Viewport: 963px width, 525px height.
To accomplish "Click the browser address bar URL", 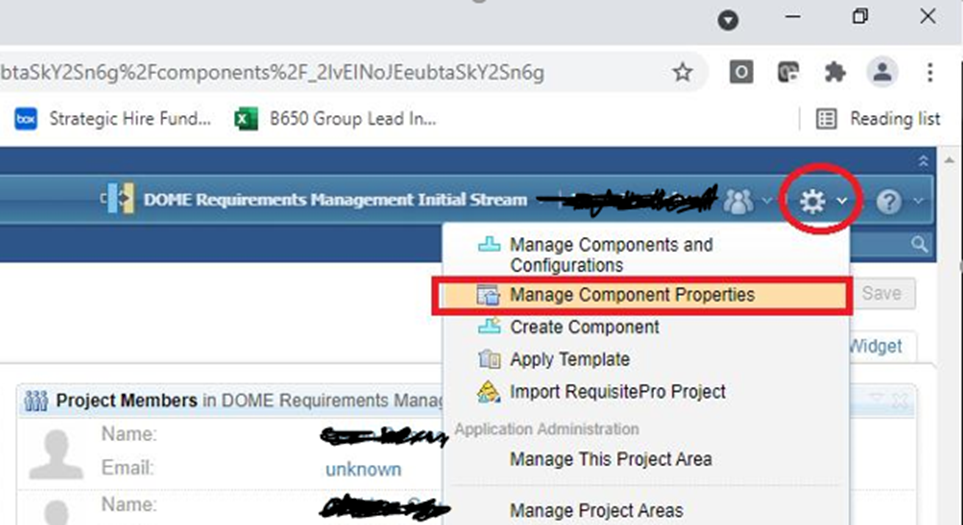I will [x=300, y=72].
